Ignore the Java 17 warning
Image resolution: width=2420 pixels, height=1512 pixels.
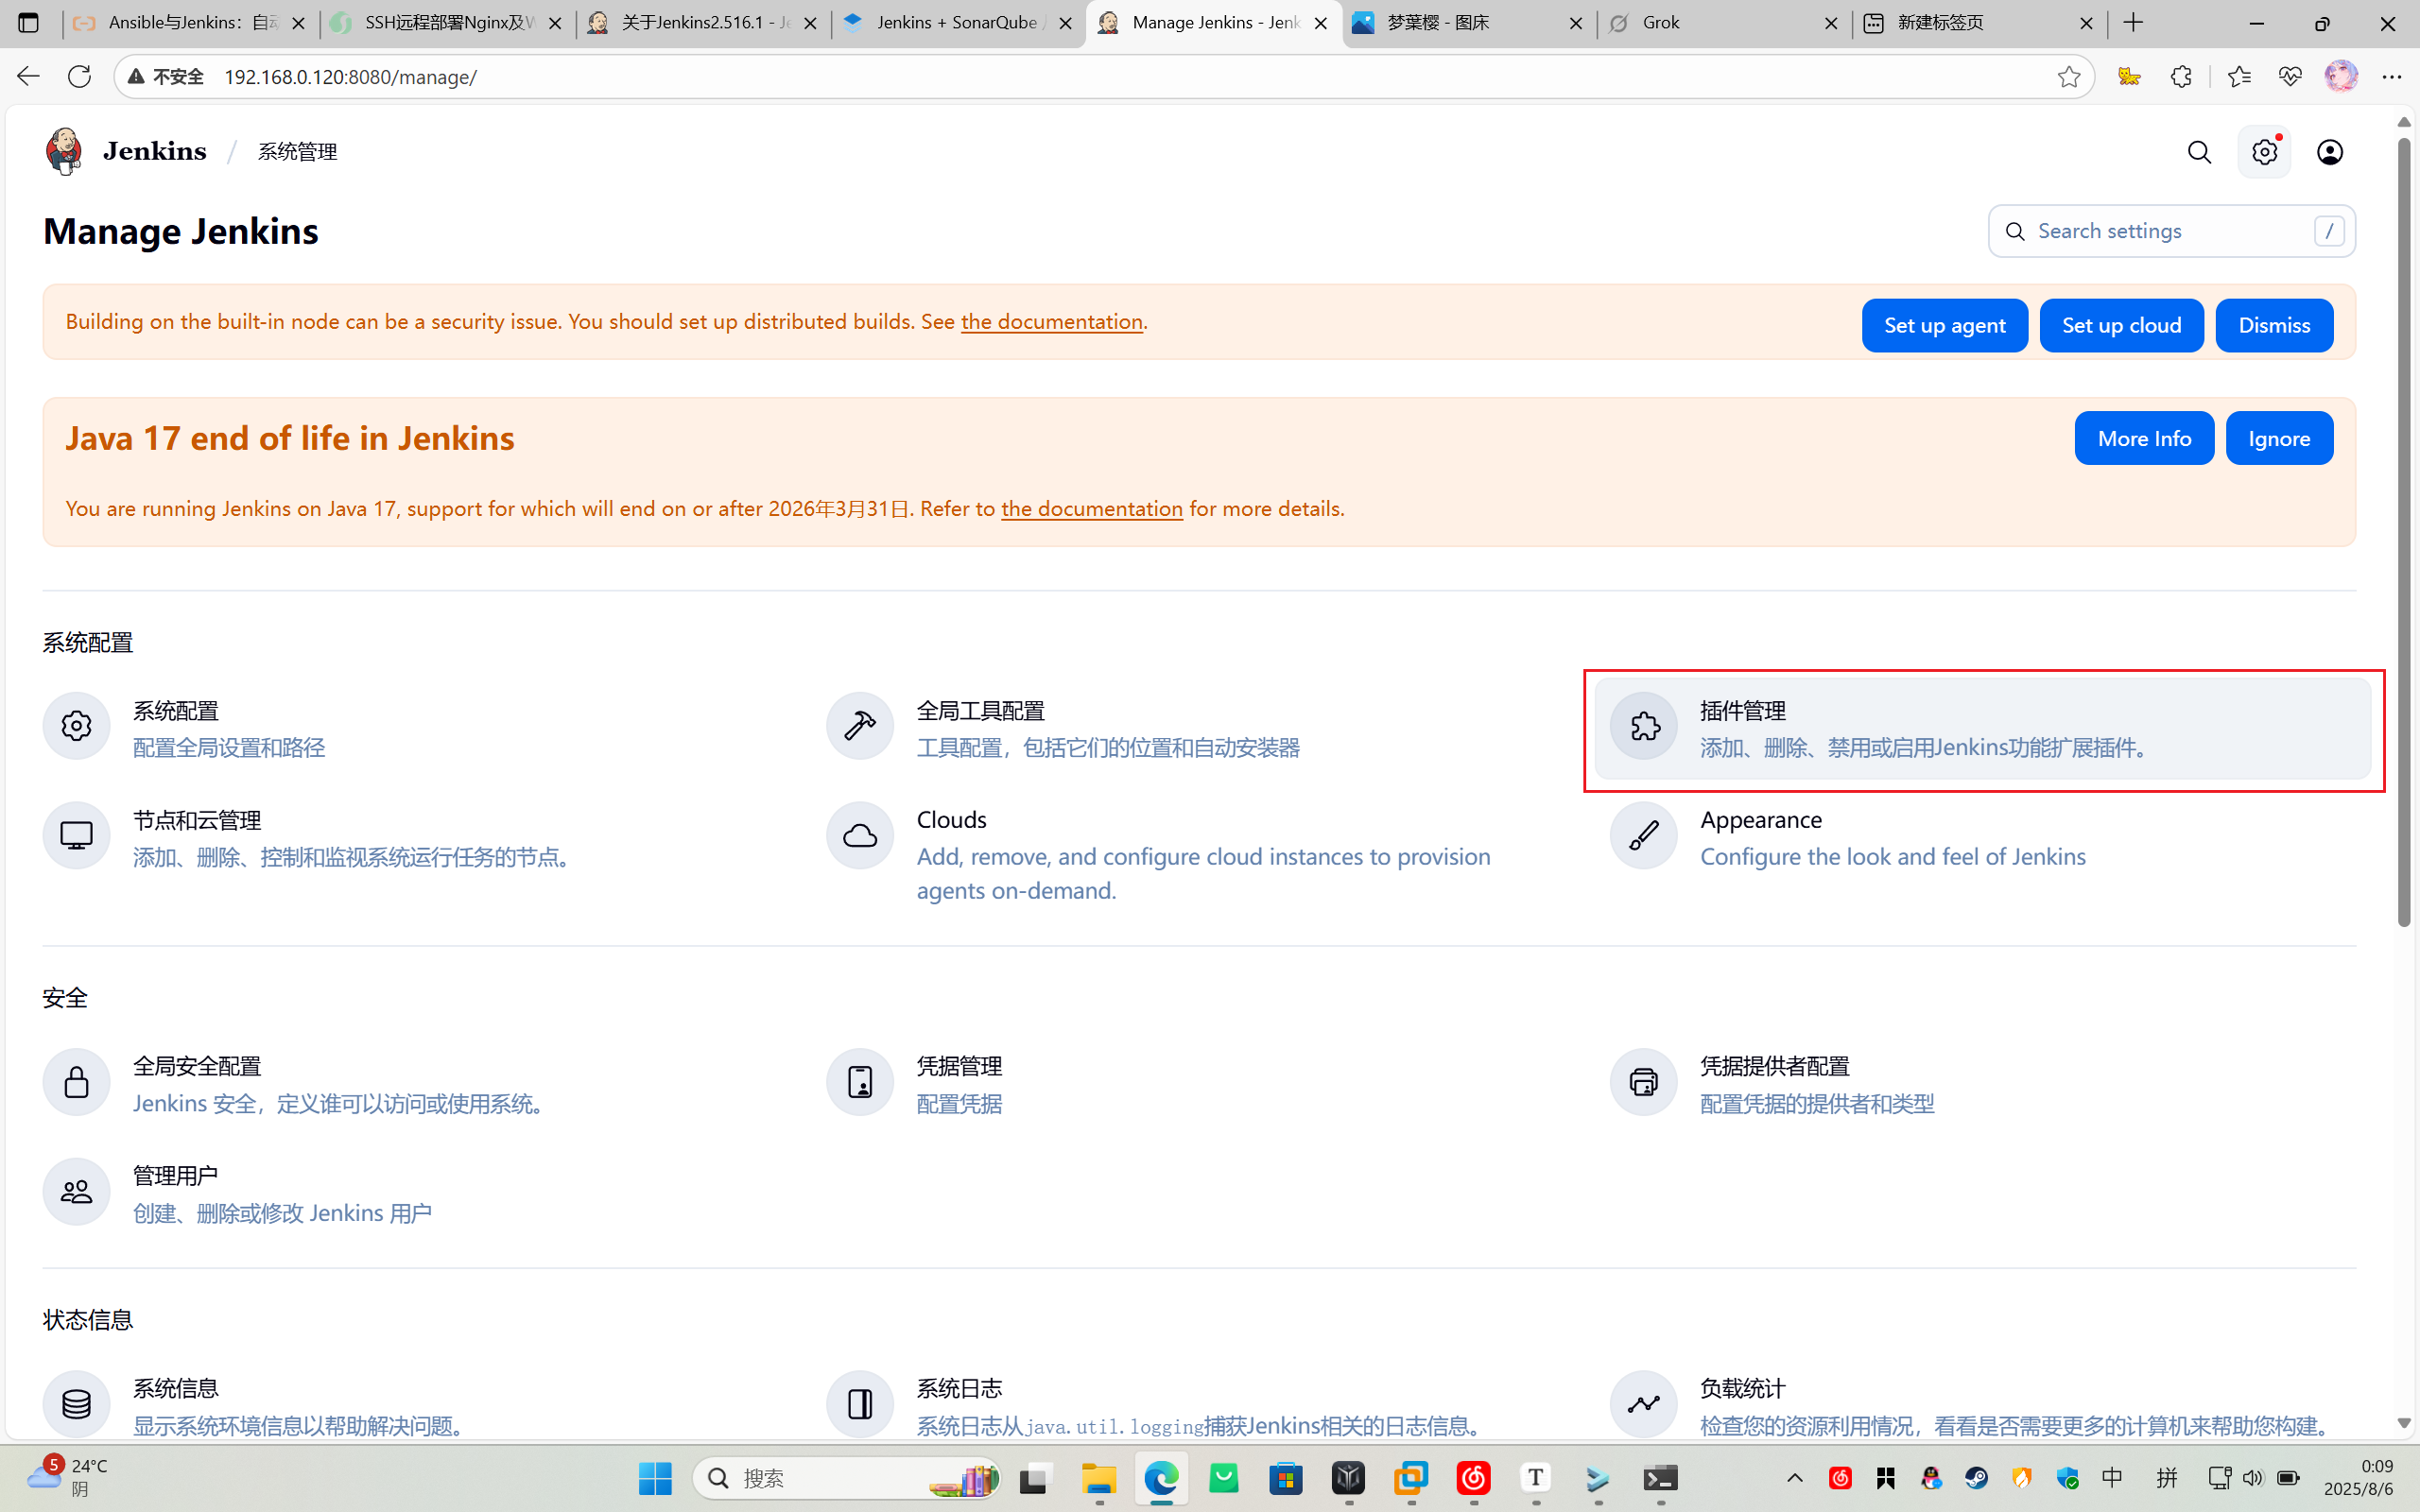pyautogui.click(x=2279, y=438)
